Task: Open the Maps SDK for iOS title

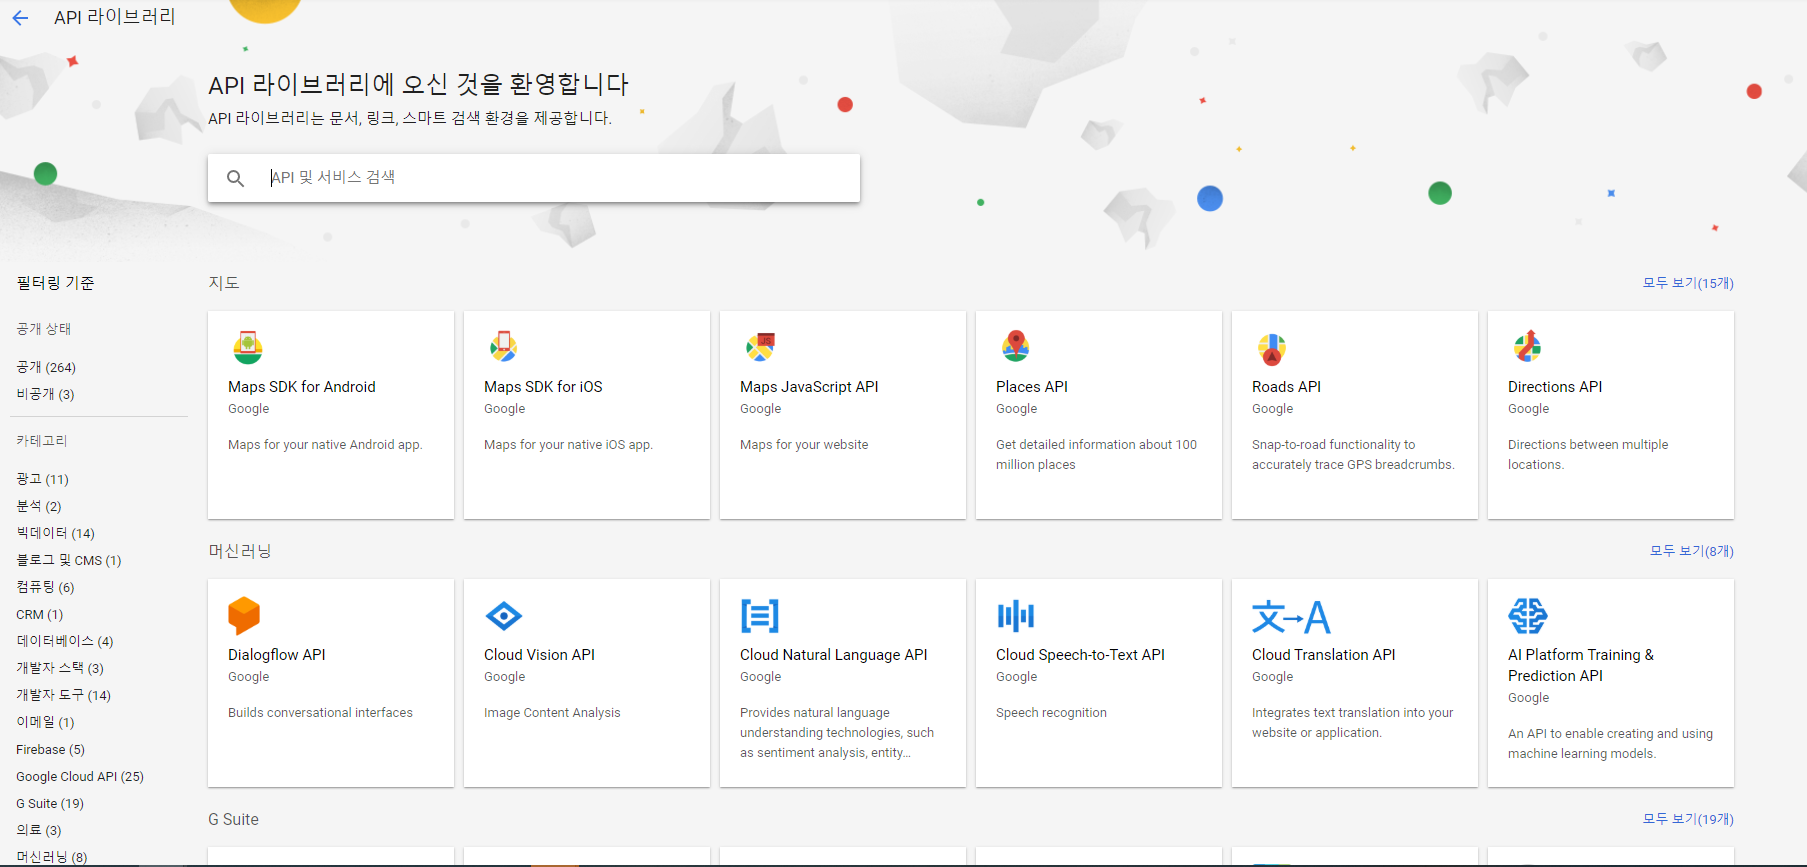Action: [543, 387]
